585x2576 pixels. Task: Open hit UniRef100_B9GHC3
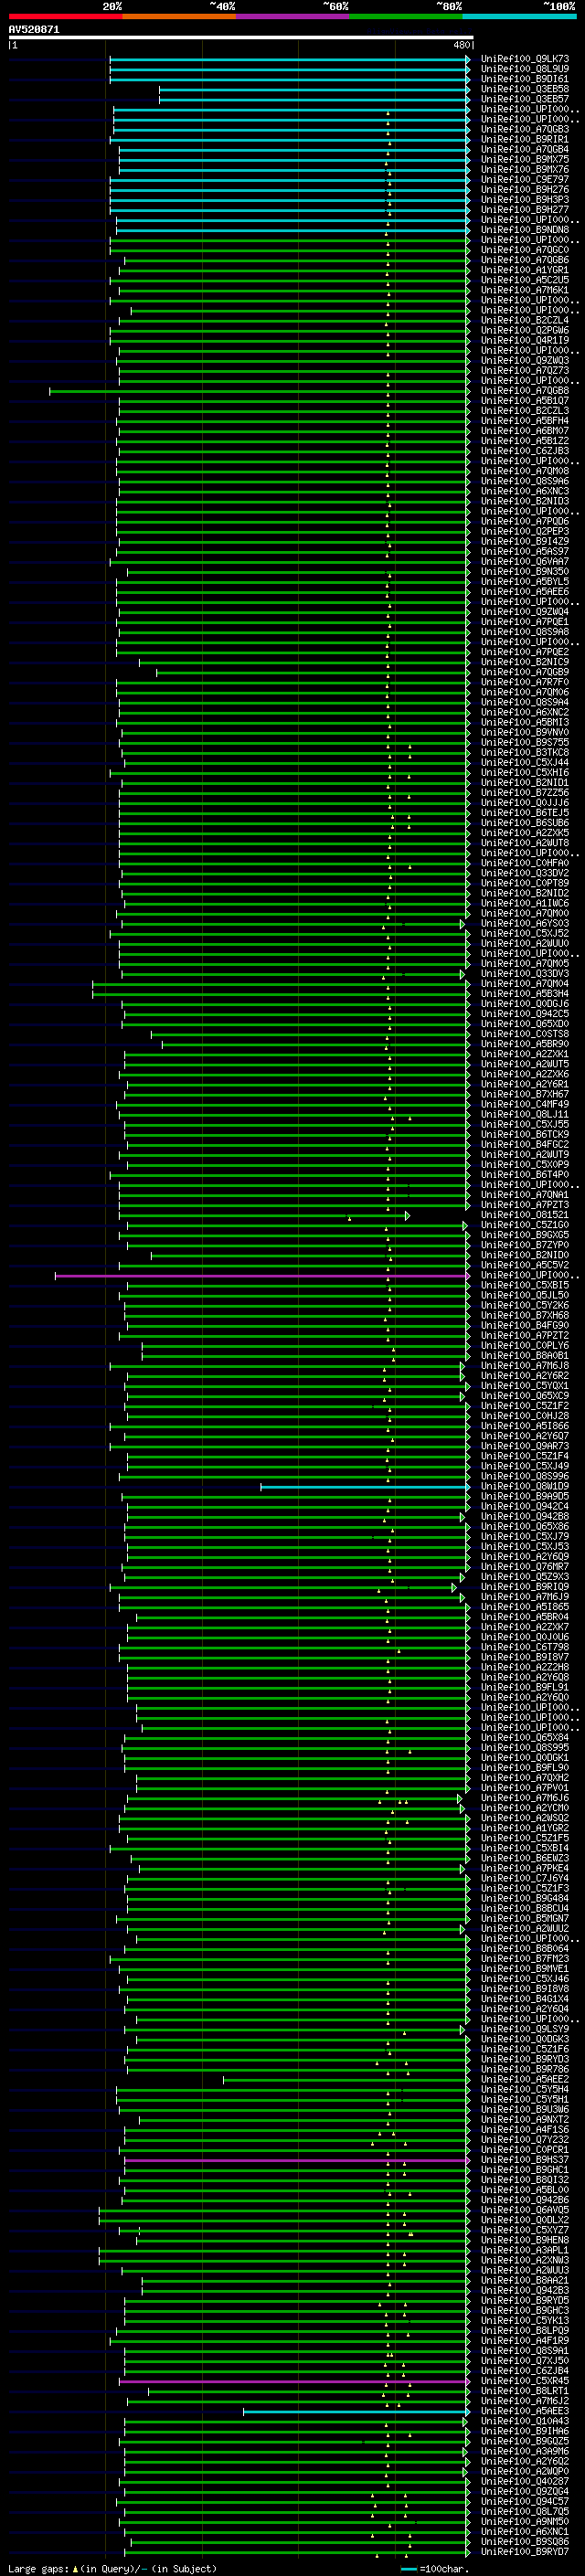coord(525,2310)
